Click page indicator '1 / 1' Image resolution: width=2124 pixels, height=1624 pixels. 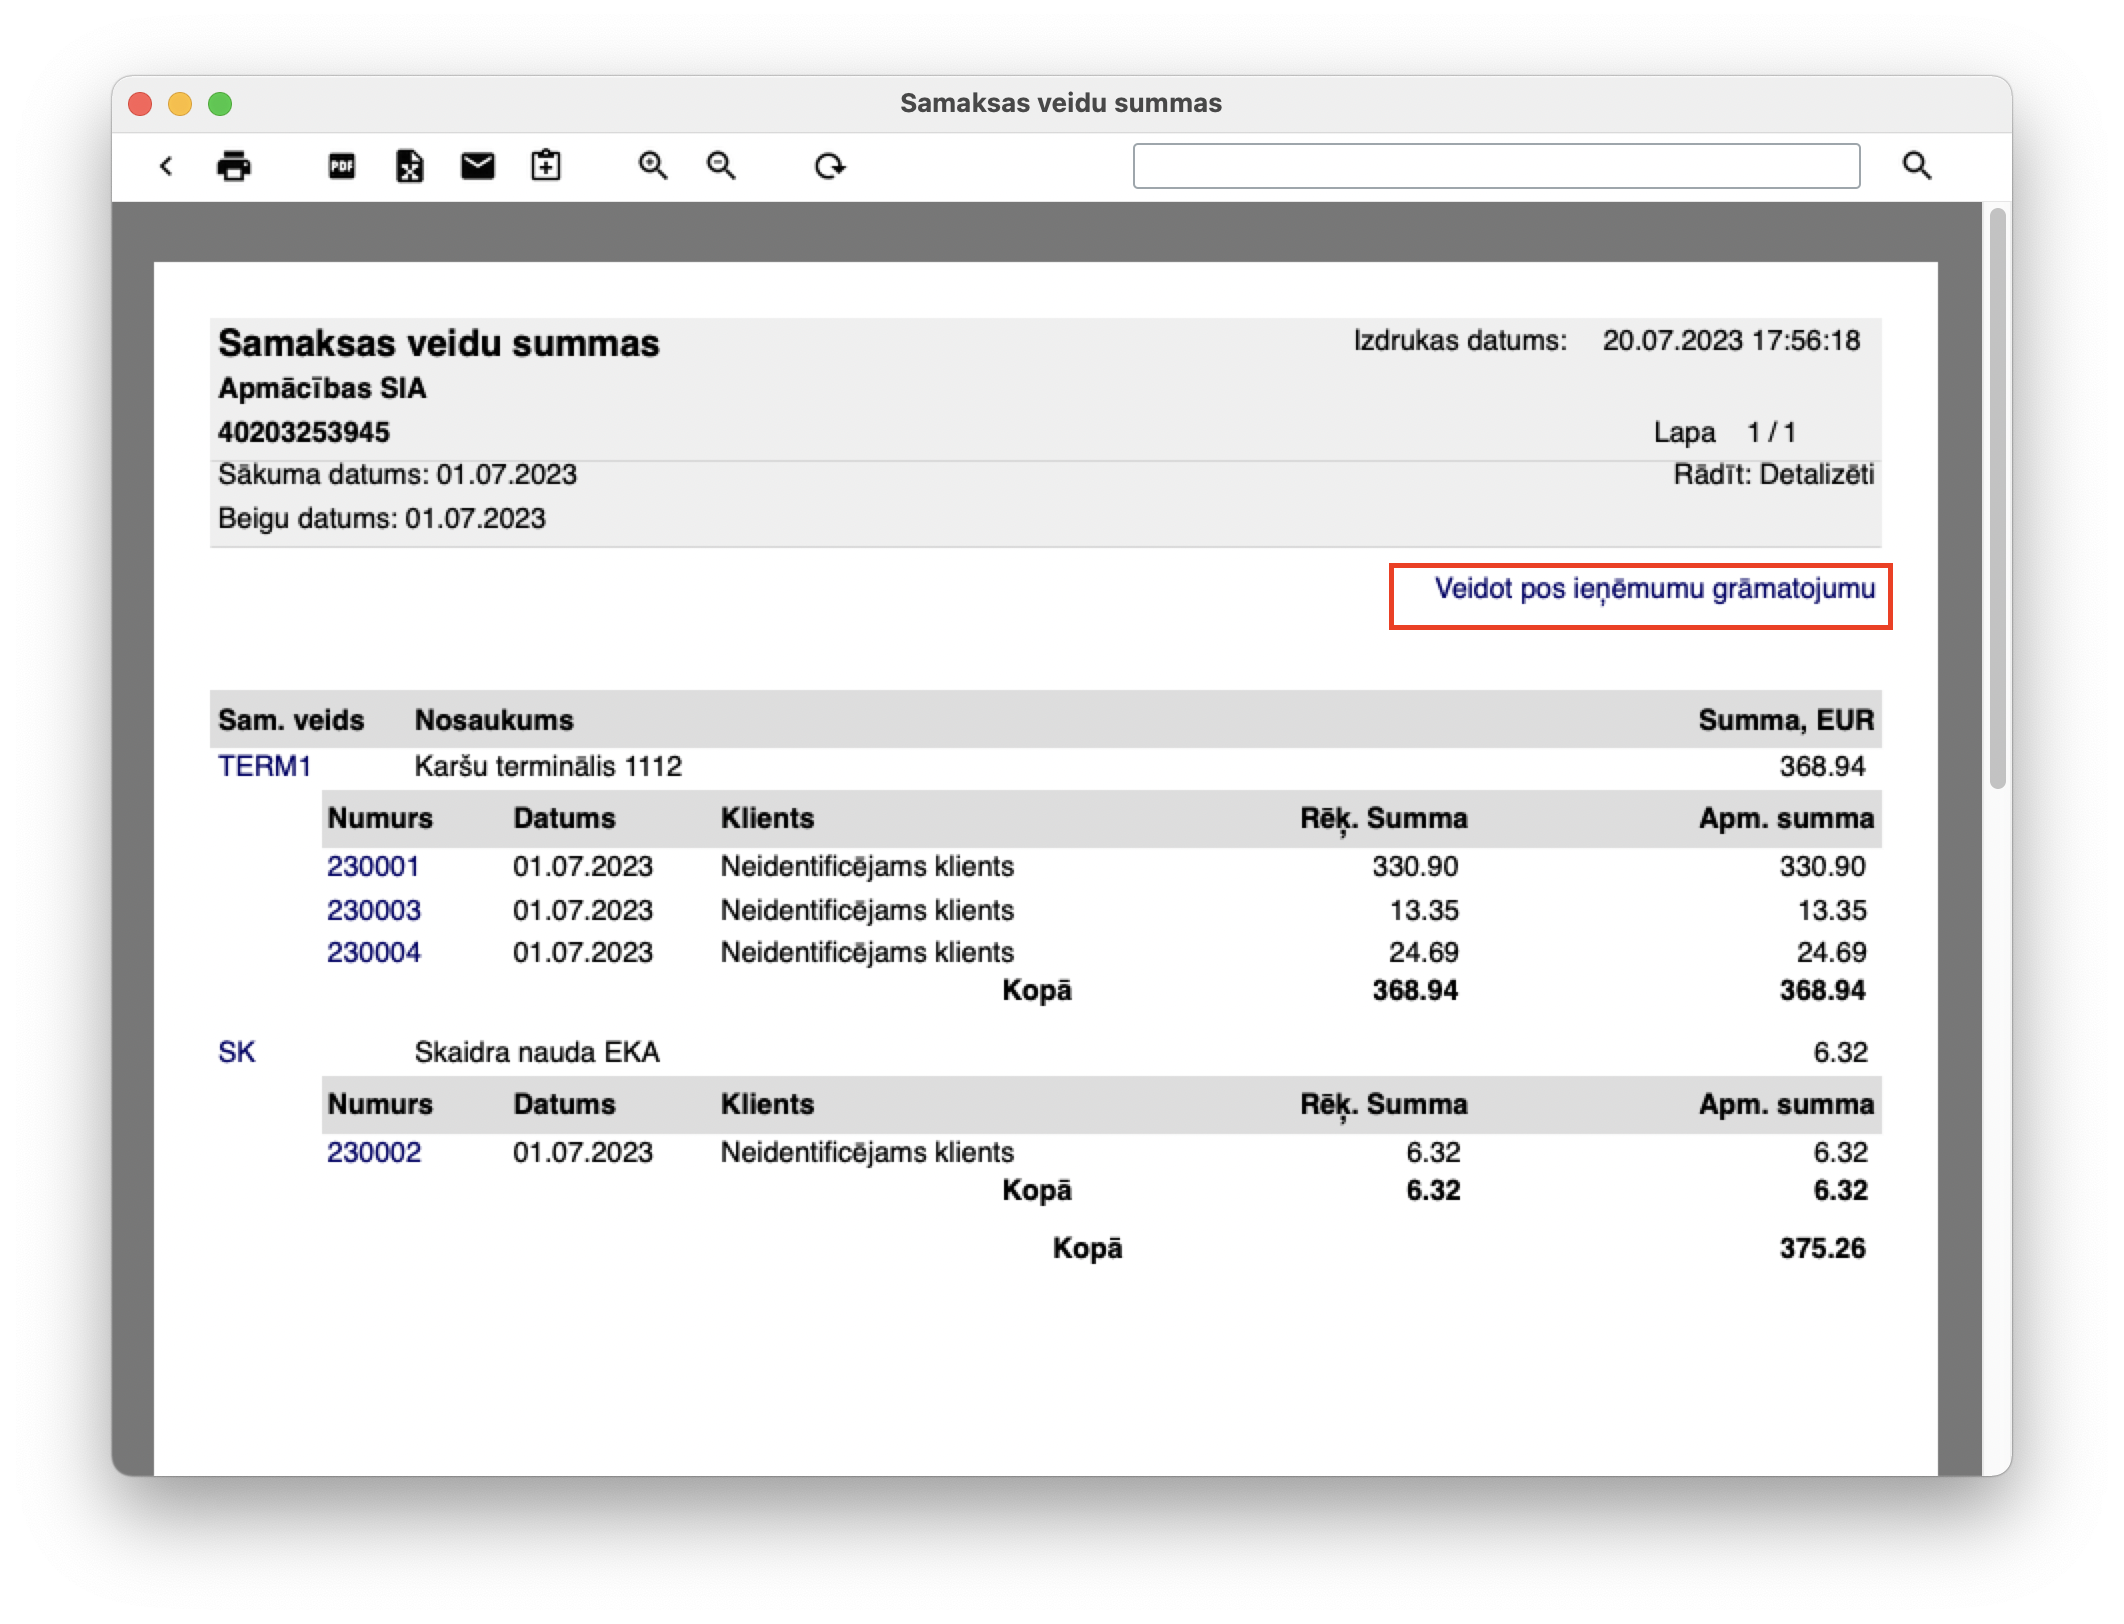coord(1771,432)
